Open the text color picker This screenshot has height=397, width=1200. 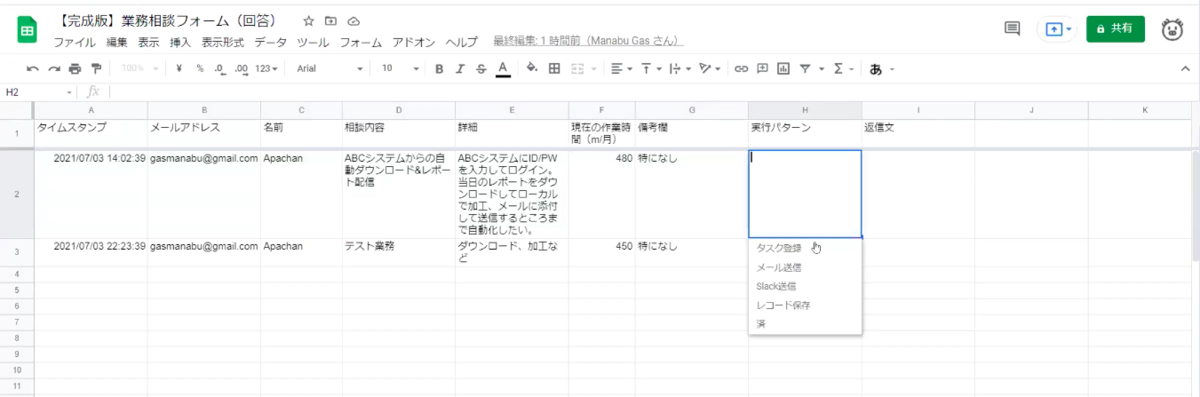tap(503, 69)
